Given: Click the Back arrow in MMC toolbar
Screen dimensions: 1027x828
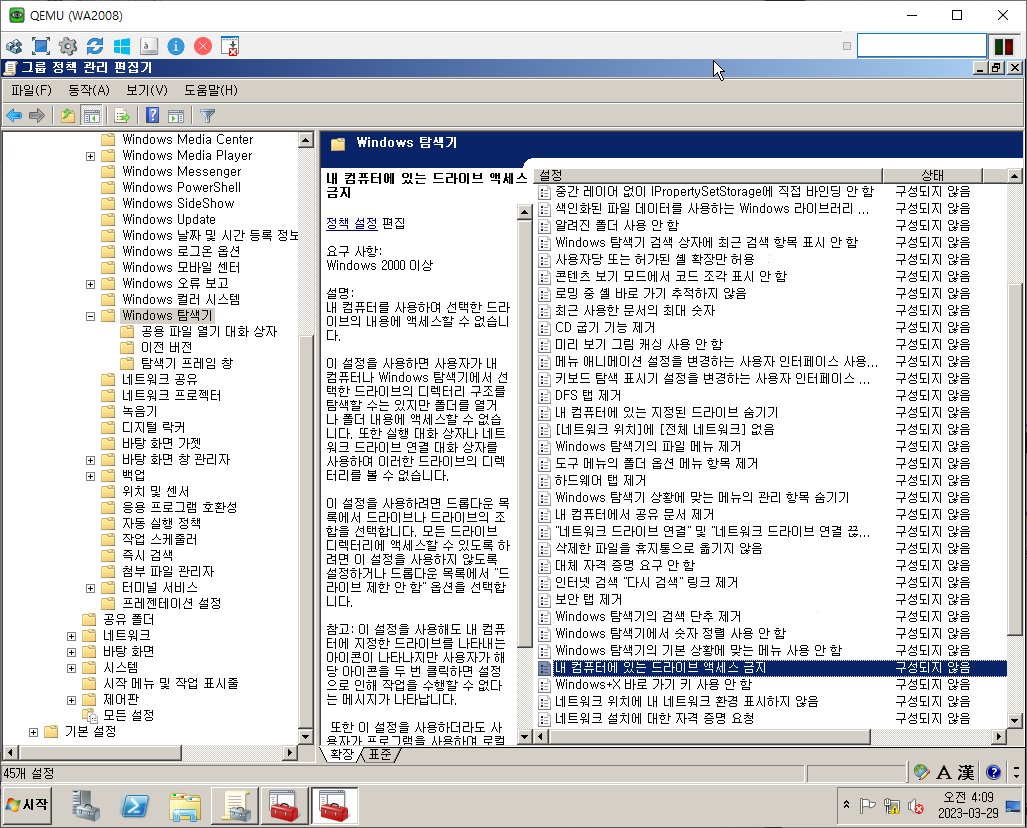Looking at the screenshot, I should [x=14, y=116].
